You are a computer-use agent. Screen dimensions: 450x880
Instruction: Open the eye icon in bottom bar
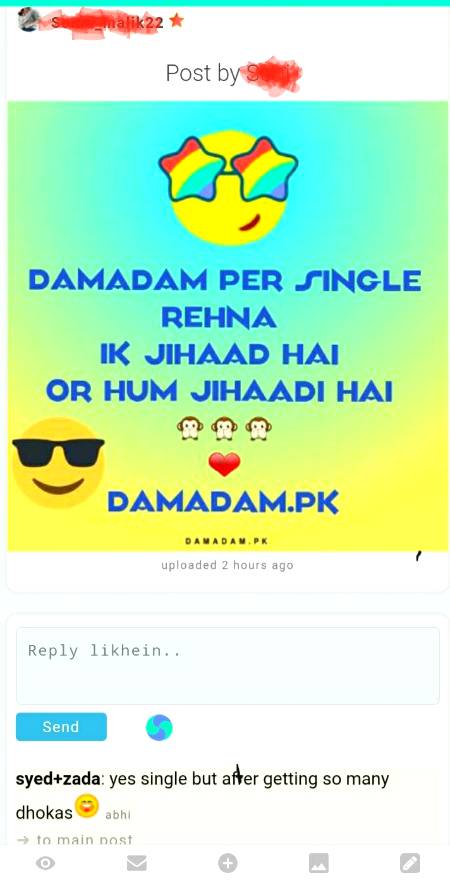click(45, 863)
